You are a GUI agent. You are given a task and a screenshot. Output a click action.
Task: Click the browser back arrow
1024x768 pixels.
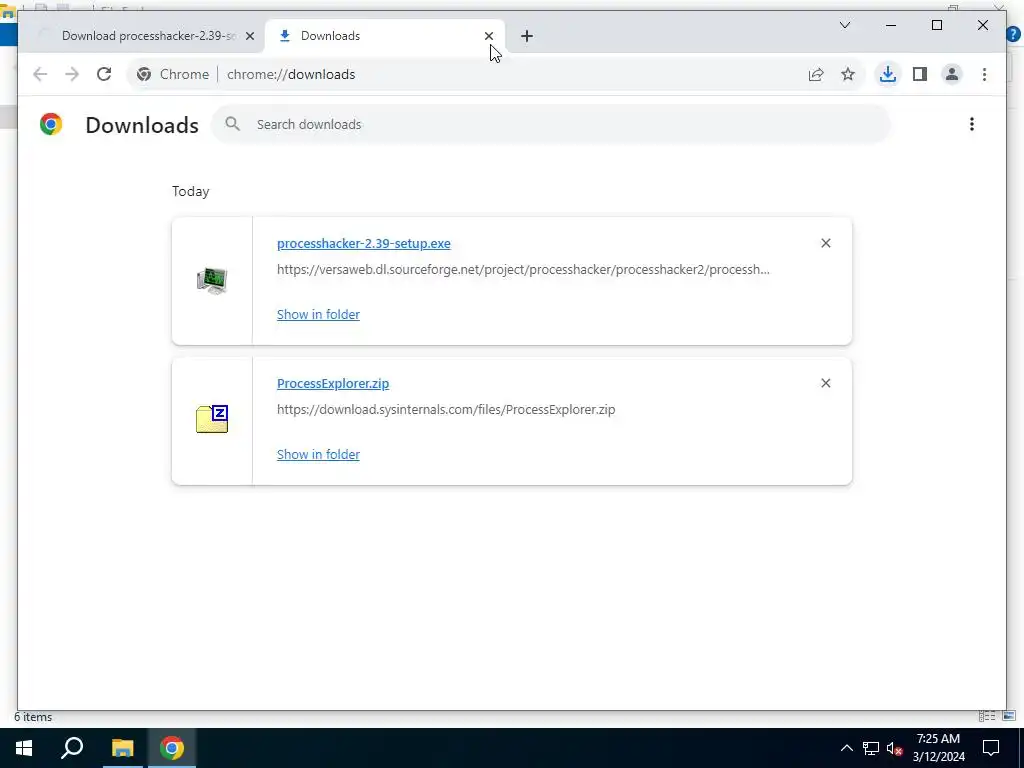point(40,74)
